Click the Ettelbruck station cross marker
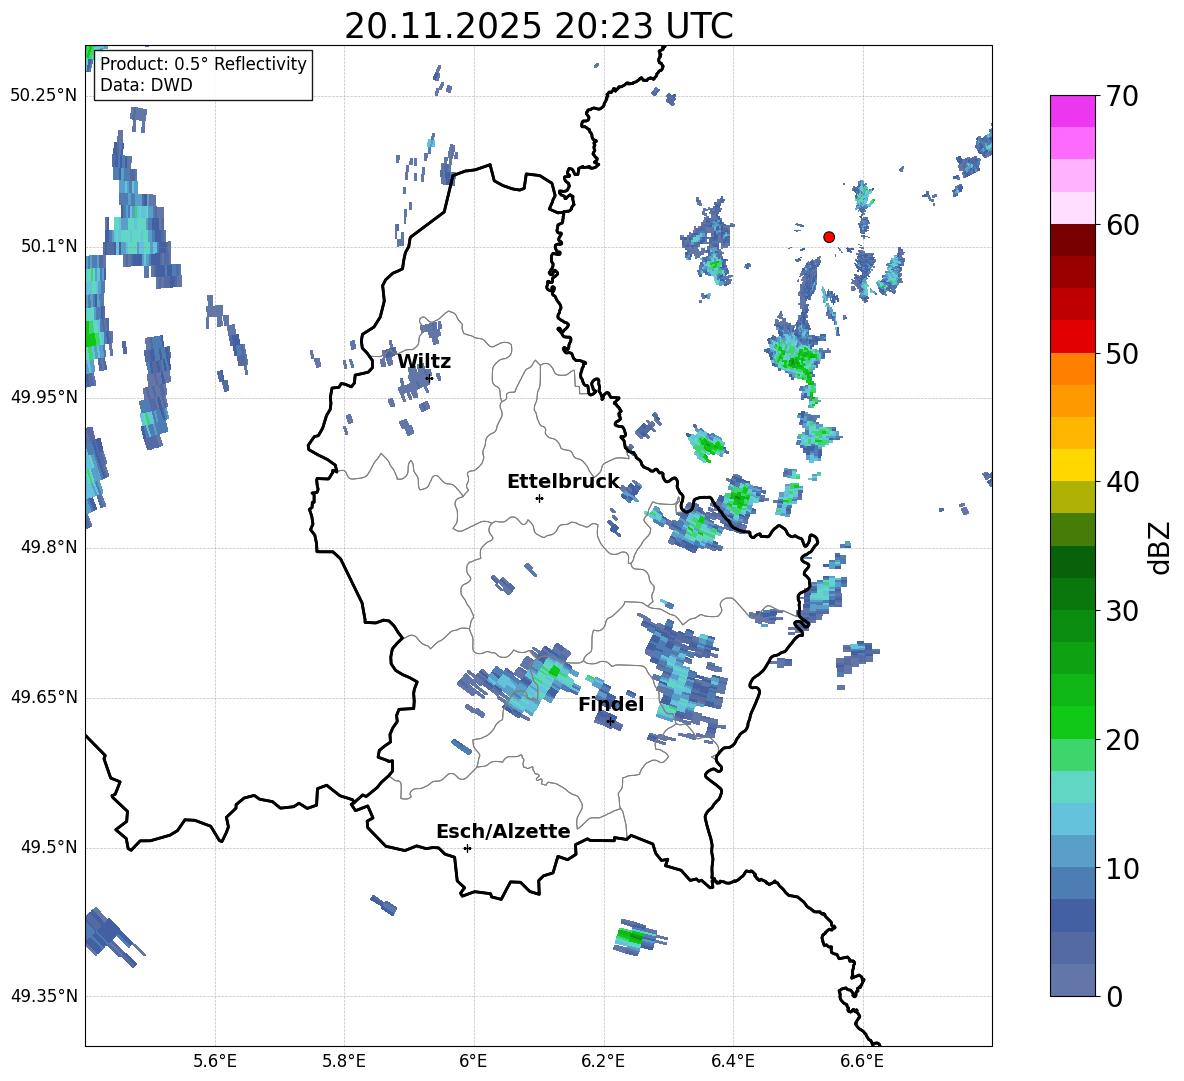Viewport: 1184px width, 1081px height. [539, 498]
